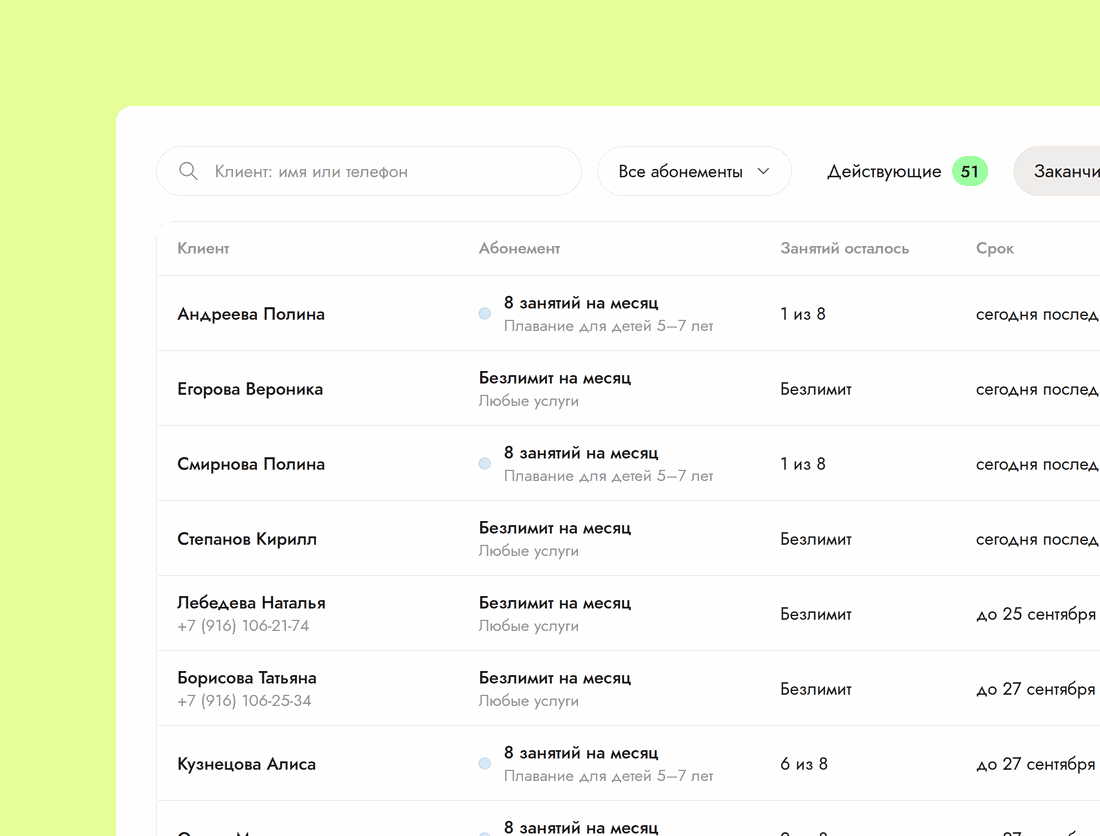Image resolution: width=1100 pixels, height=836 pixels.
Task: Sort by the Абонемент column header
Action: pos(519,248)
